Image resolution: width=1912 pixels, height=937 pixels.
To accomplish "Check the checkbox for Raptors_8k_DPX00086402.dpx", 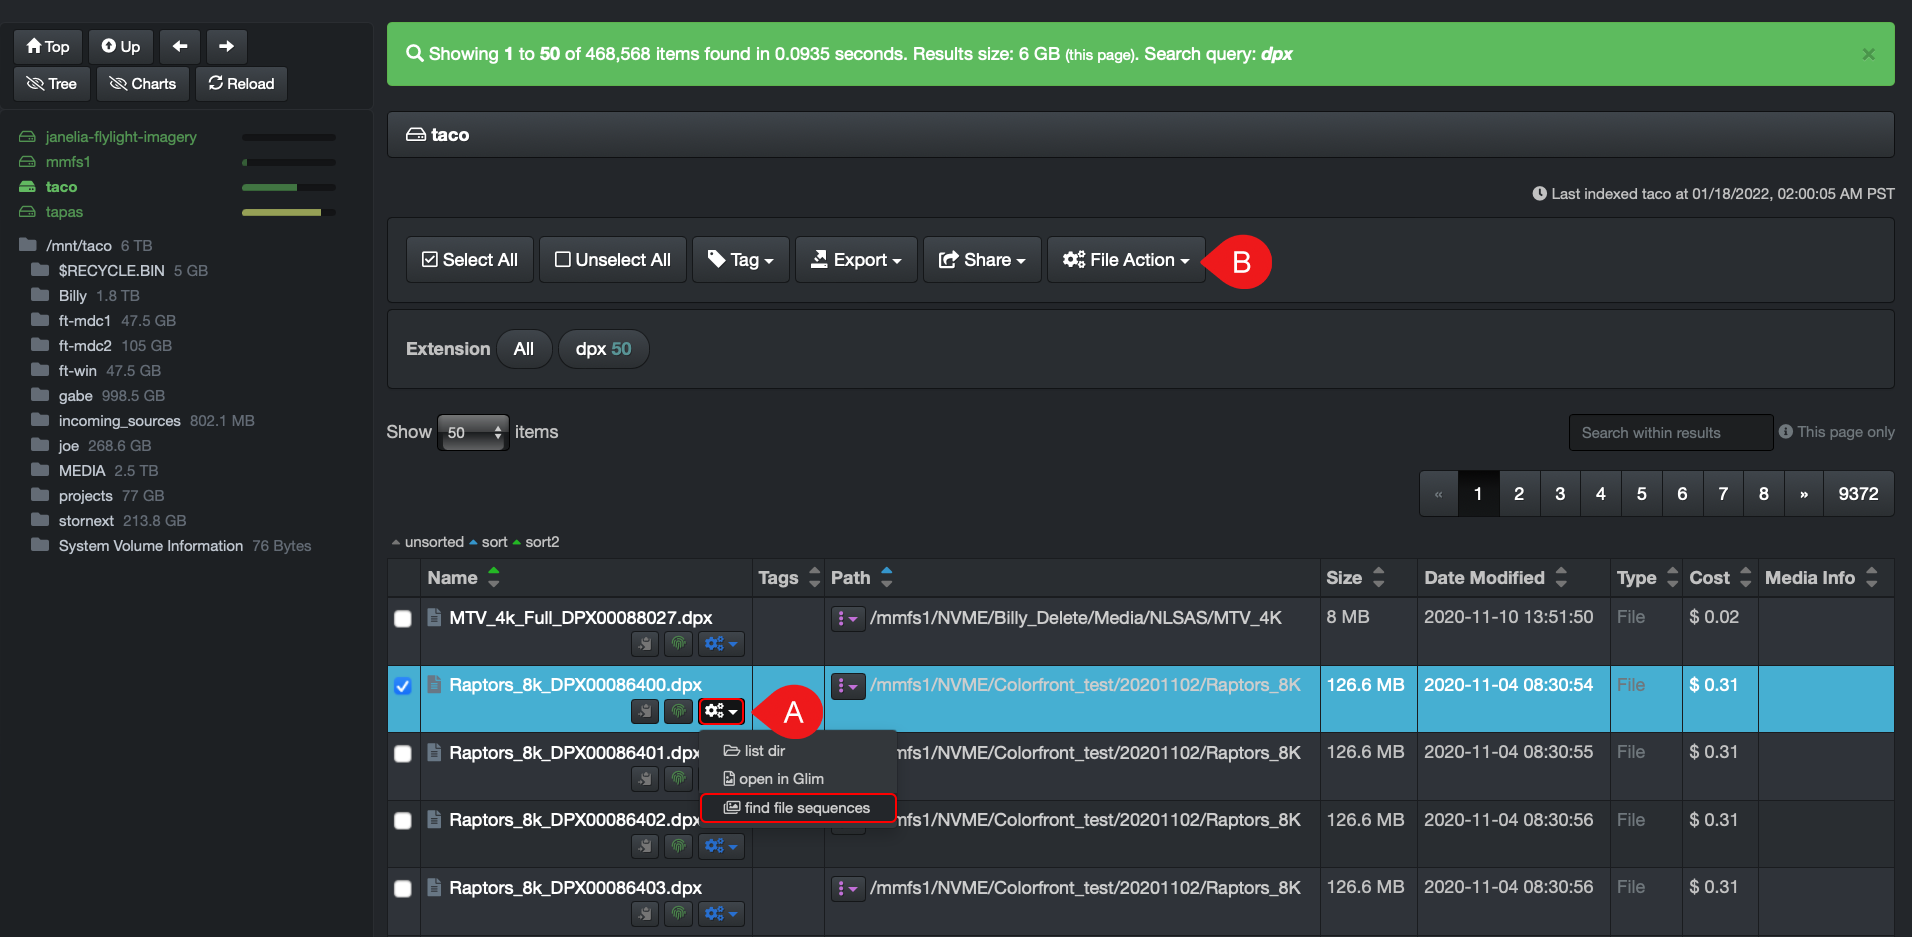I will 403,820.
